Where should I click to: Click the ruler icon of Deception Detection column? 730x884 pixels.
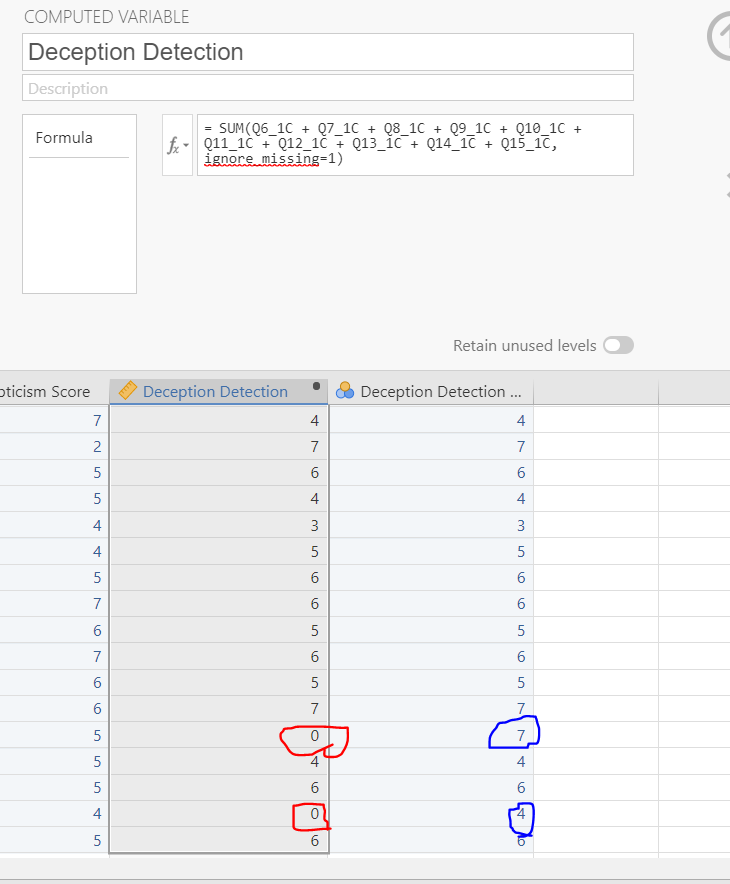[x=128, y=390]
